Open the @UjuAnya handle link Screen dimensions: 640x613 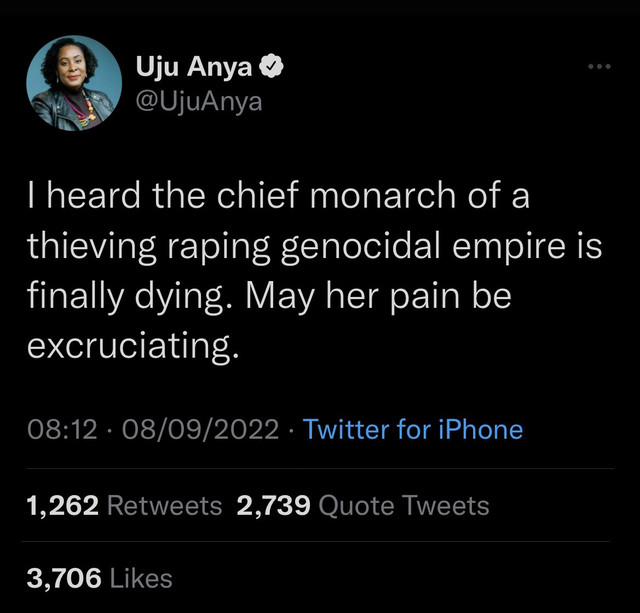point(199,101)
